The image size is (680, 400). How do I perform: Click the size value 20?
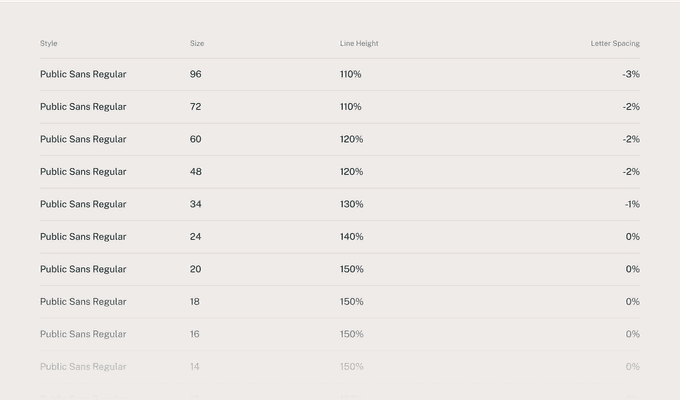click(x=196, y=269)
